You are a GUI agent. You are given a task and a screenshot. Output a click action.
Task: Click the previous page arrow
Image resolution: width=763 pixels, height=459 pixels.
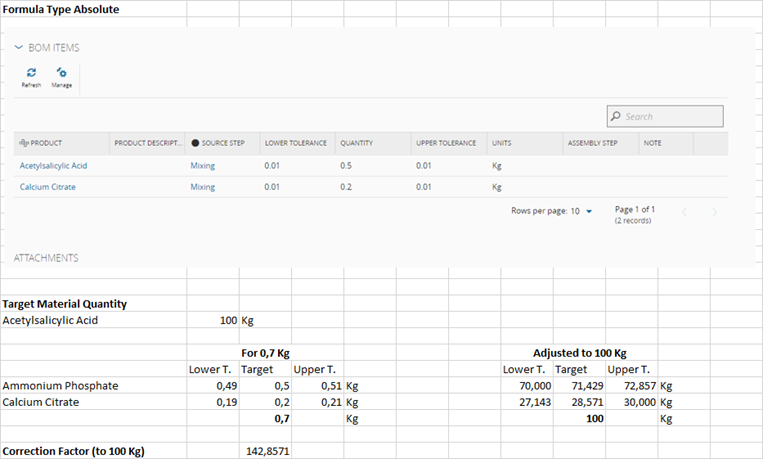click(x=684, y=212)
